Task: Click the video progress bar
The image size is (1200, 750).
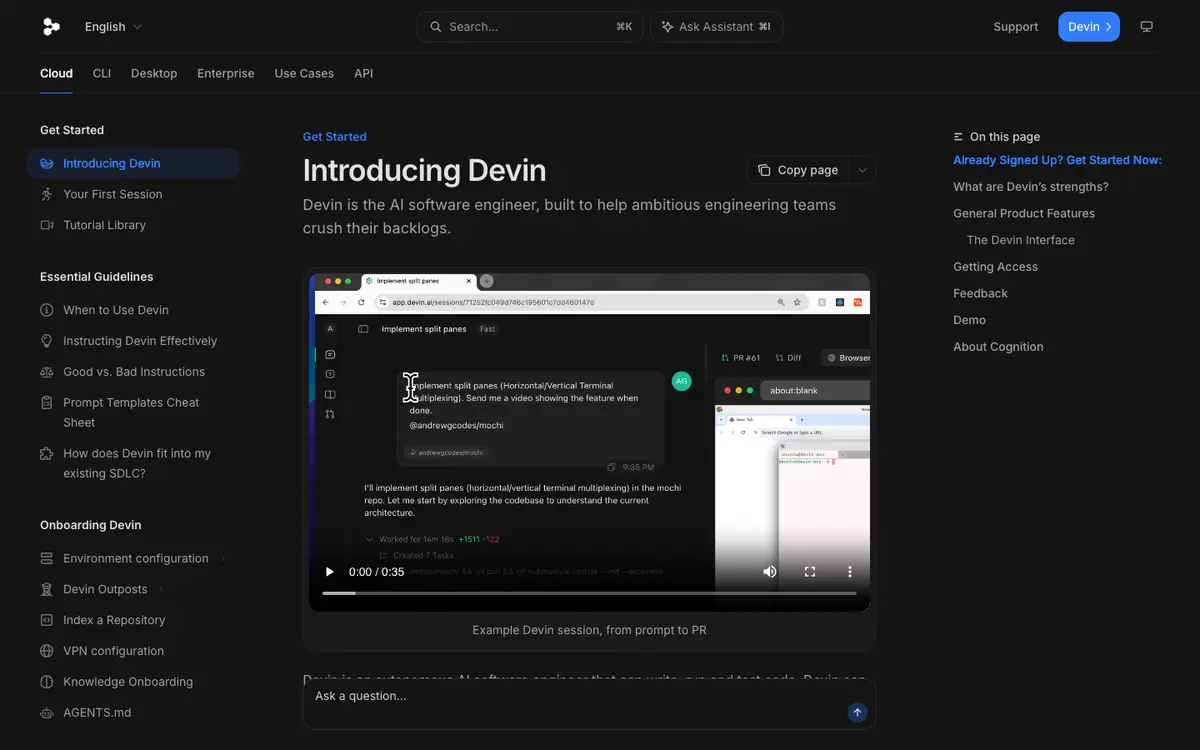Action: point(589,593)
